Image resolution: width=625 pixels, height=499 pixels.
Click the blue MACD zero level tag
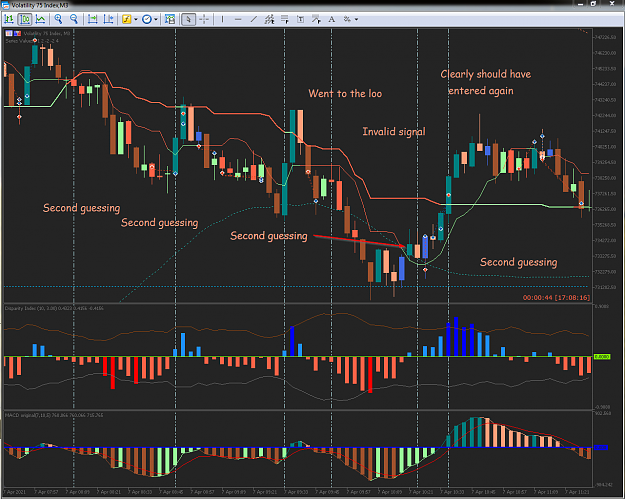point(601,448)
